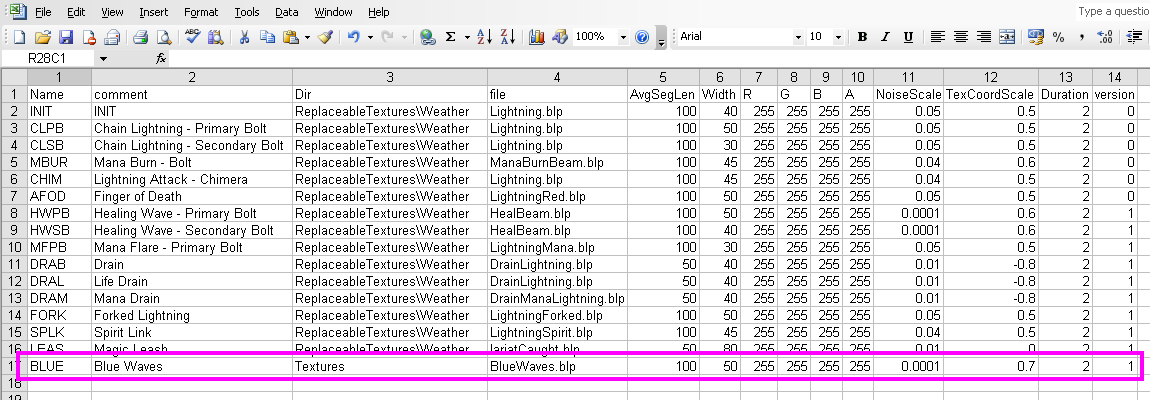The image size is (1150, 400).
Task: Click the Save floppy disk icon
Action: [65, 37]
